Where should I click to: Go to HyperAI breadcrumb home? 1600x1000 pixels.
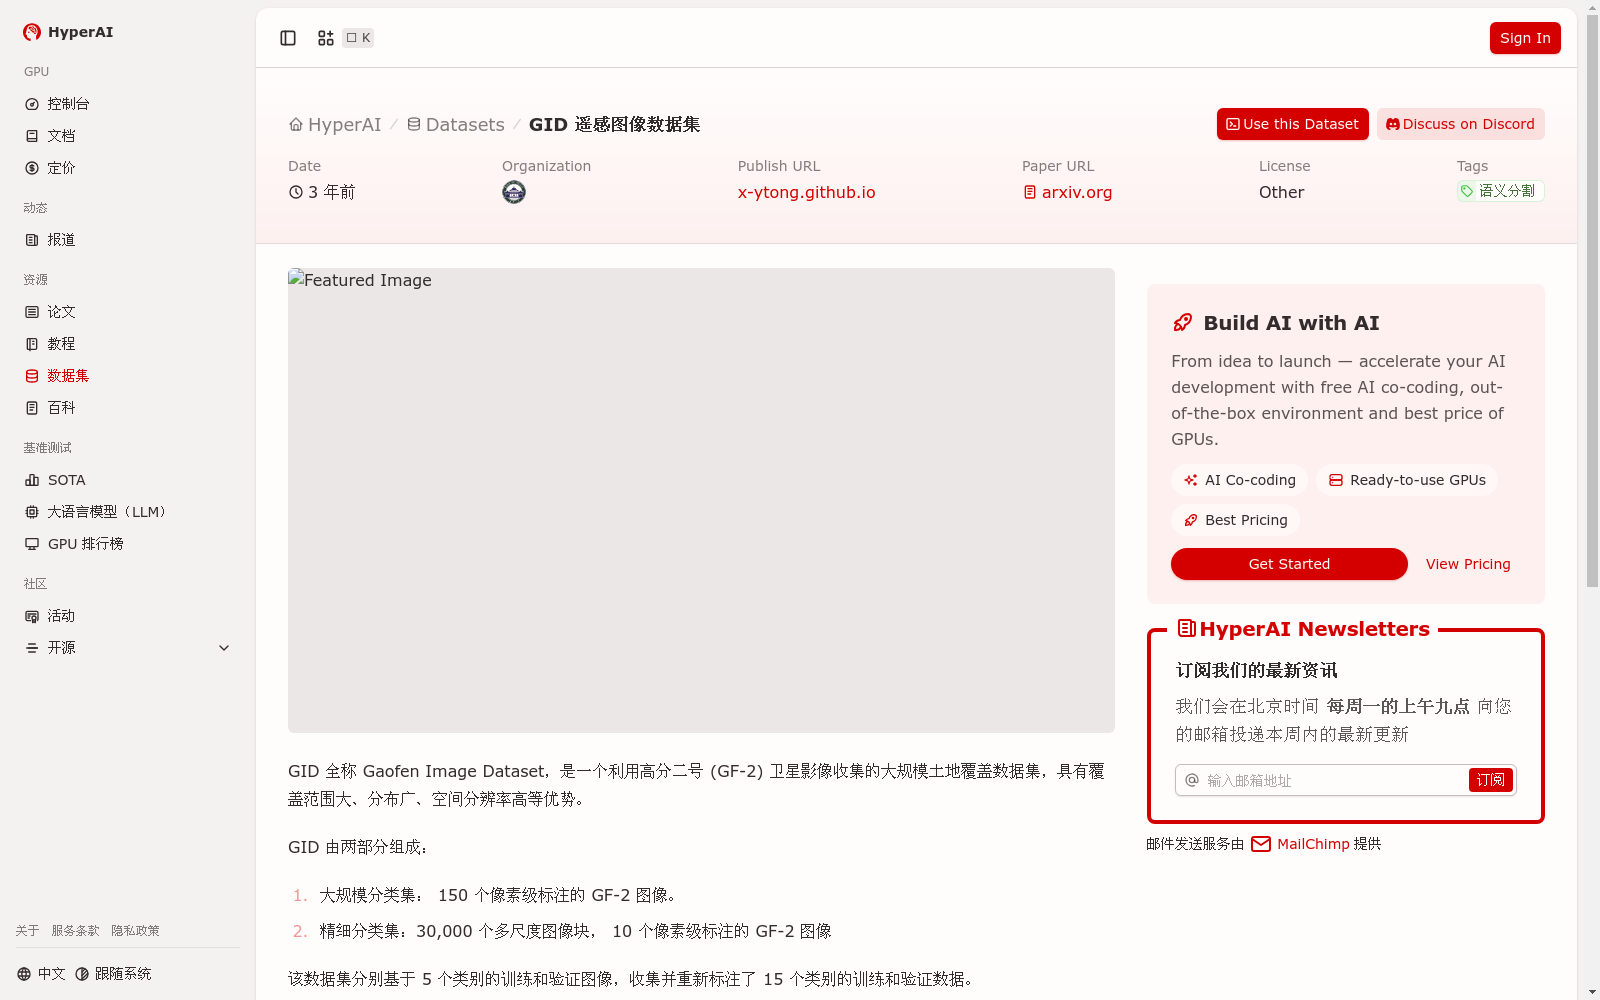[335, 125]
